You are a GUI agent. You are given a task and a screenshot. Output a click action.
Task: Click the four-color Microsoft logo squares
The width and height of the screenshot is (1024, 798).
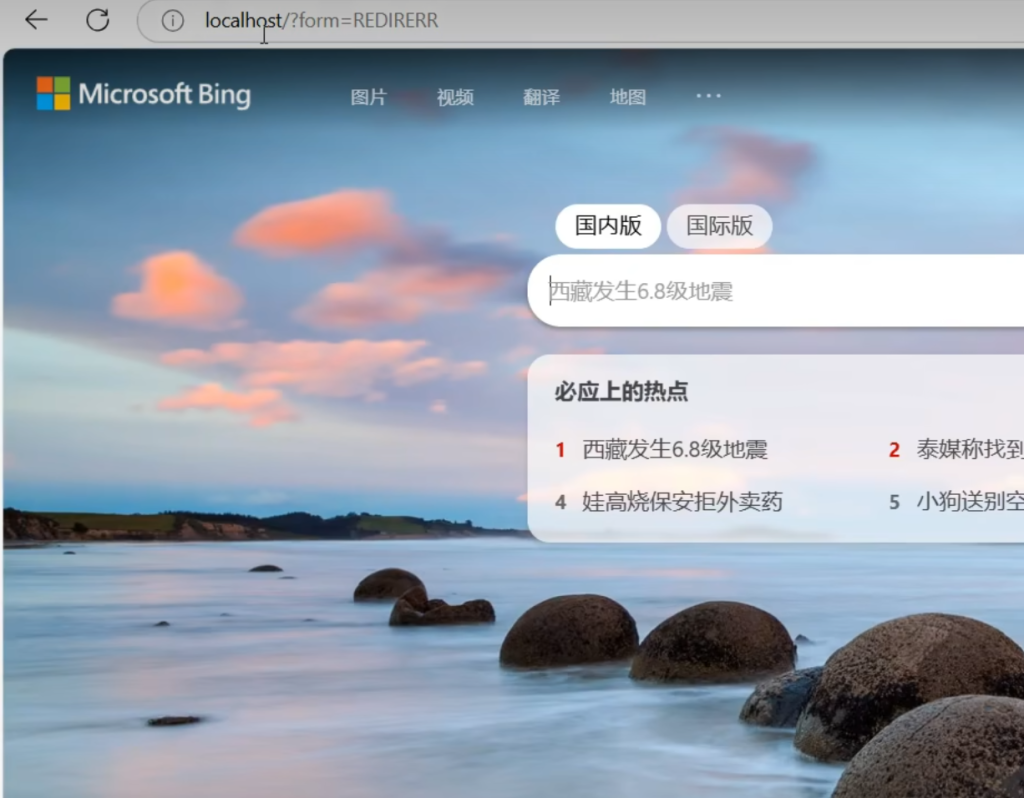[53, 93]
